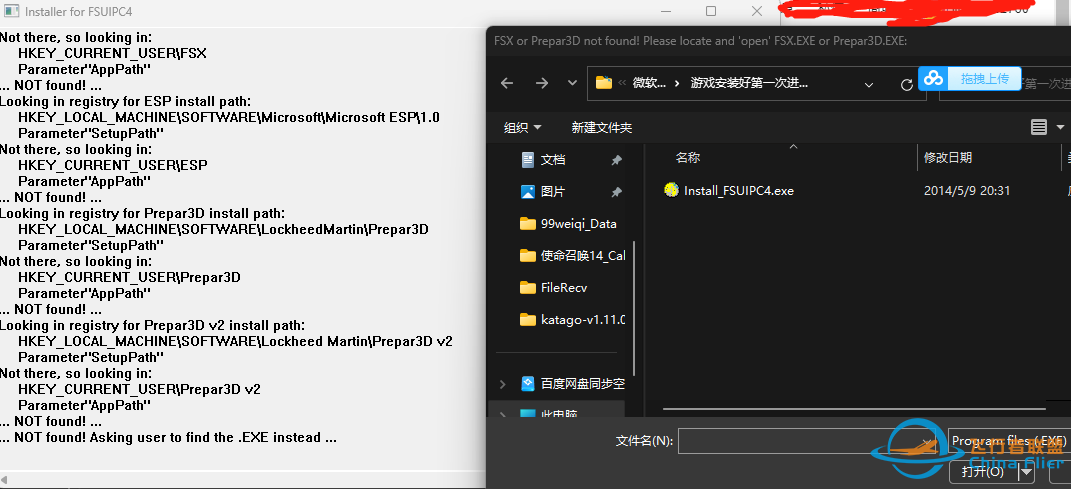Click 'Looking in registry for Prepar3D v2' line
Screen dimensions: 1071x489
(152, 325)
